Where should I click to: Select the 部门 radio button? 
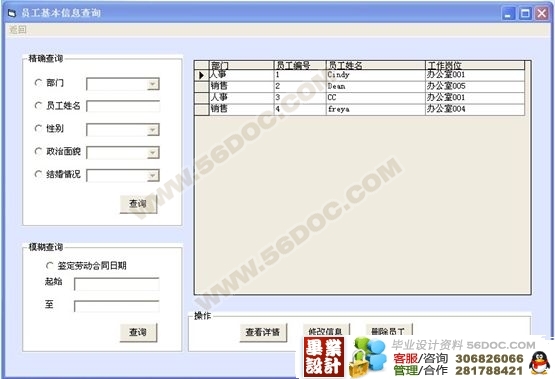tap(38, 82)
